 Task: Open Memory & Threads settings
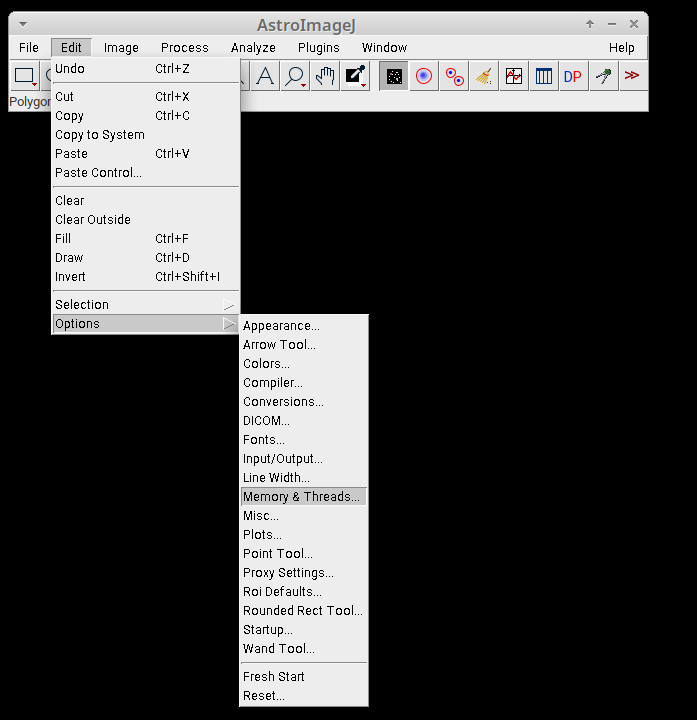point(304,497)
